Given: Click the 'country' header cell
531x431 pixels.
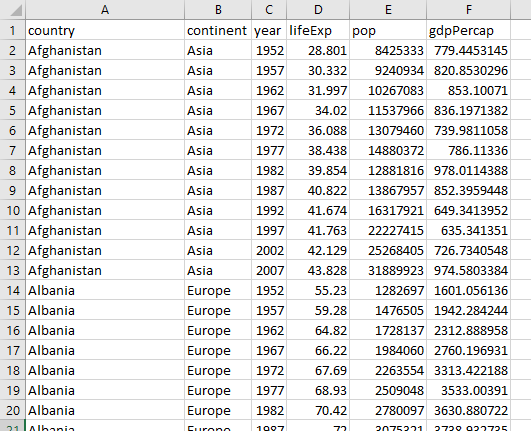Looking at the screenshot, I should coord(105,30).
